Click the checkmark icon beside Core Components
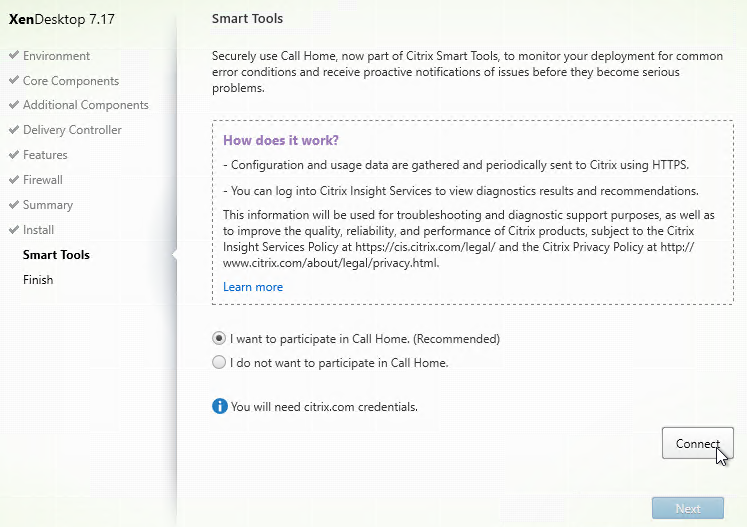Viewport: 747px width, 527px height. [14, 80]
